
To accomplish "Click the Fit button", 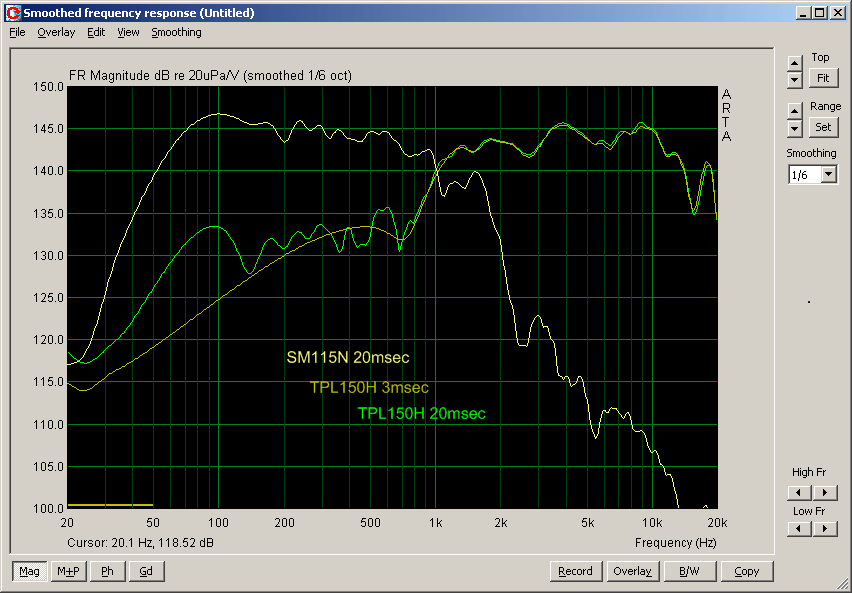I will point(823,78).
